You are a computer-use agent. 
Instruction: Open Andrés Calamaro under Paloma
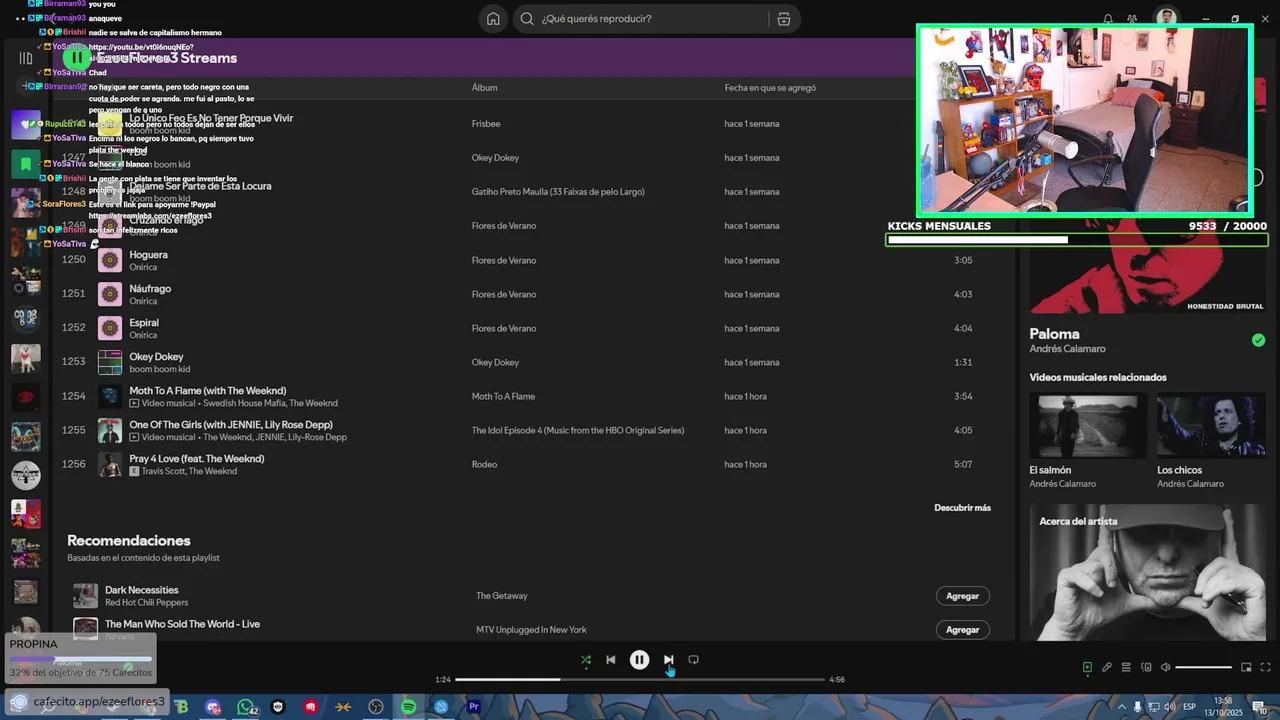click(1067, 349)
